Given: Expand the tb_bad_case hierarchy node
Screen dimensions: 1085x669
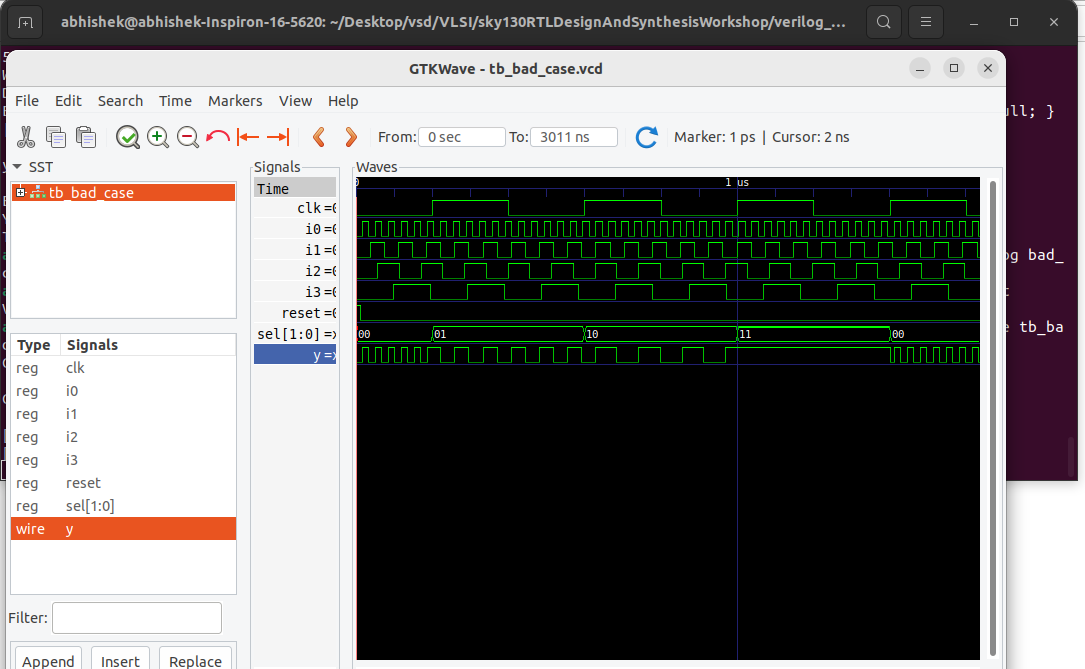Looking at the screenshot, I should point(18,192).
